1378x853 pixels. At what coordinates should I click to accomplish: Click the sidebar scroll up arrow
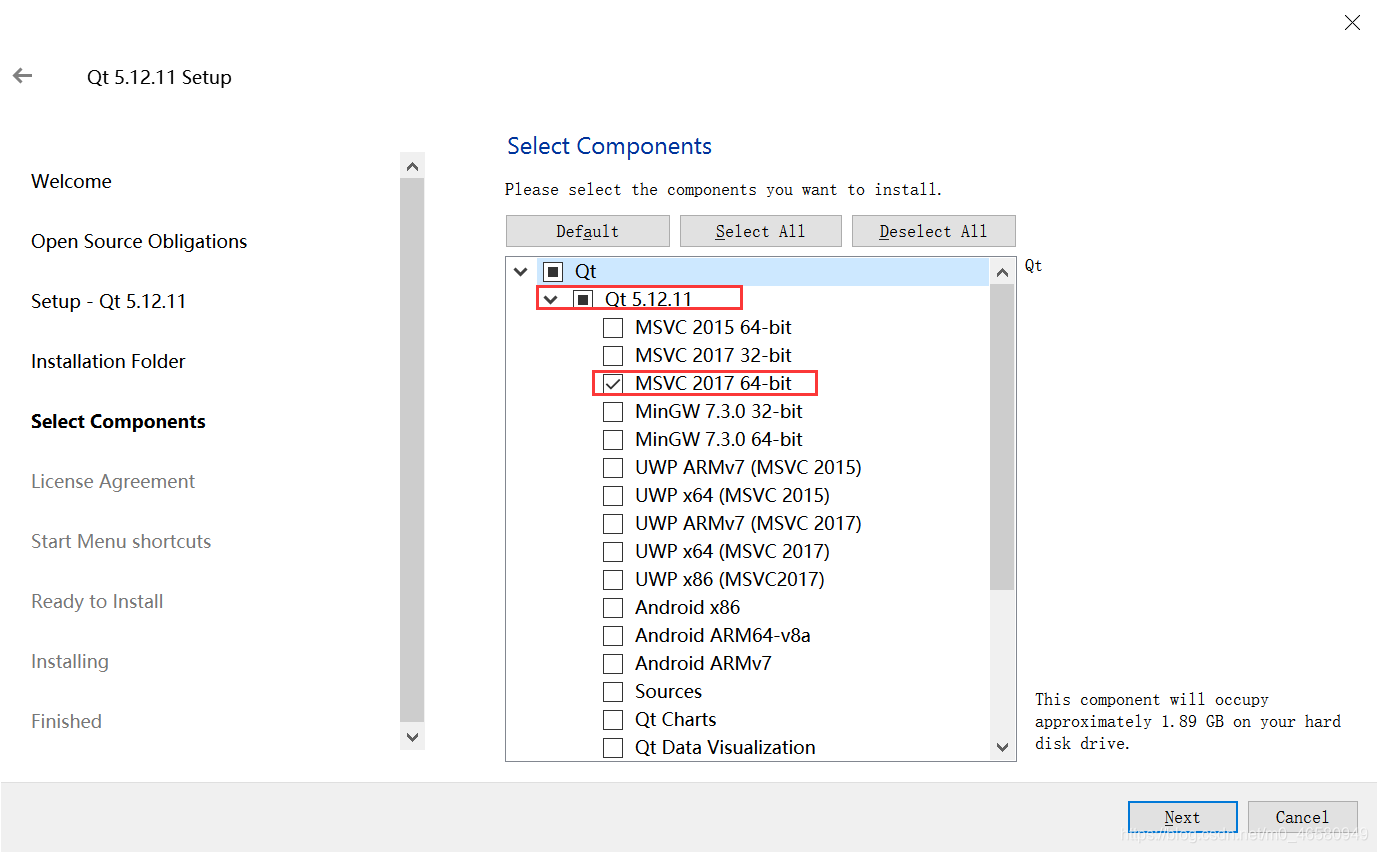click(x=412, y=166)
